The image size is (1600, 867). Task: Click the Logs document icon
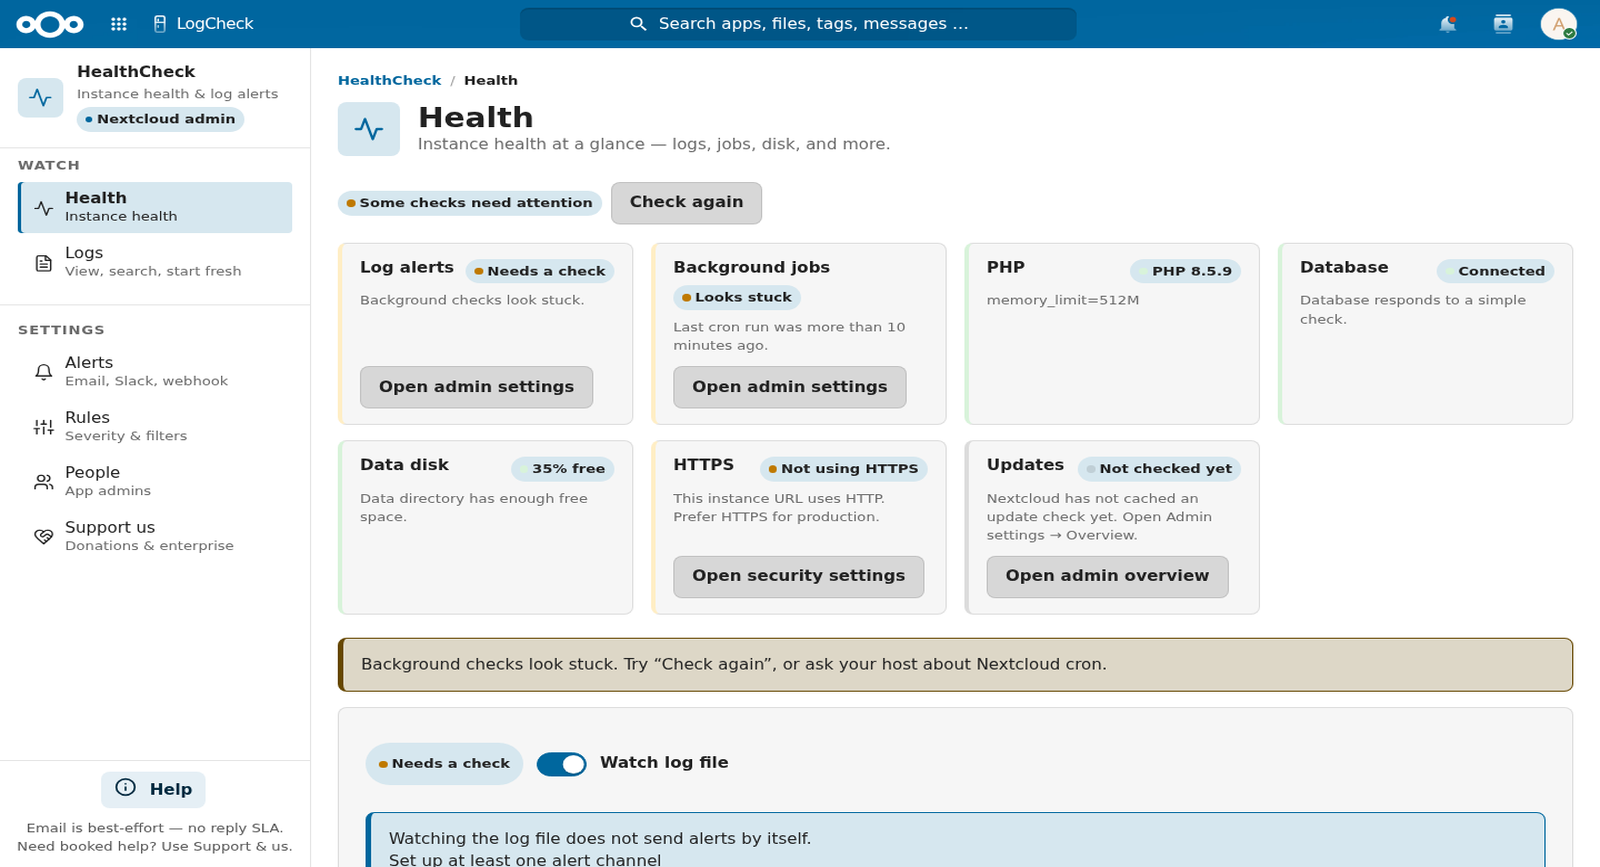click(x=44, y=263)
